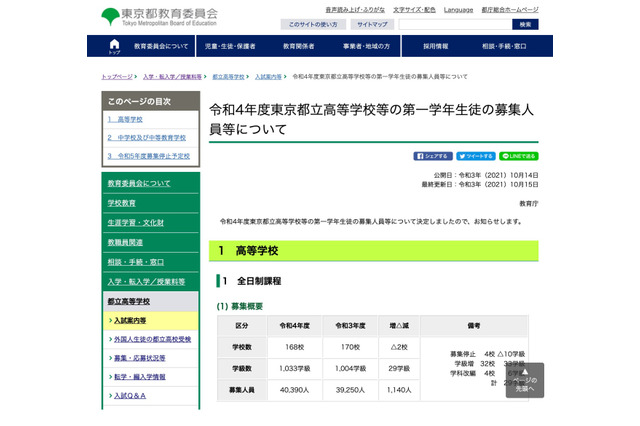This screenshot has width=640, height=426.
Task: Click the table cell 168校
Action: click(x=295, y=347)
